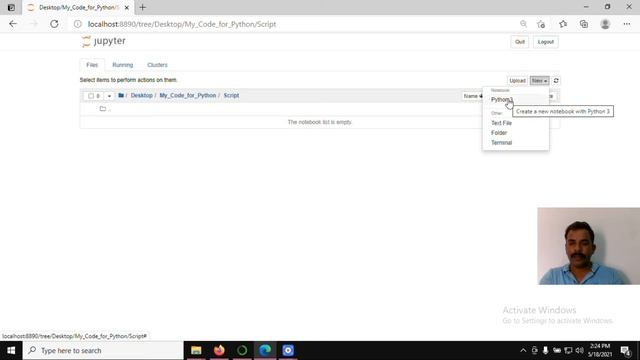Toggle the select all items checkbox
The height and width of the screenshot is (360, 640).
click(91, 96)
